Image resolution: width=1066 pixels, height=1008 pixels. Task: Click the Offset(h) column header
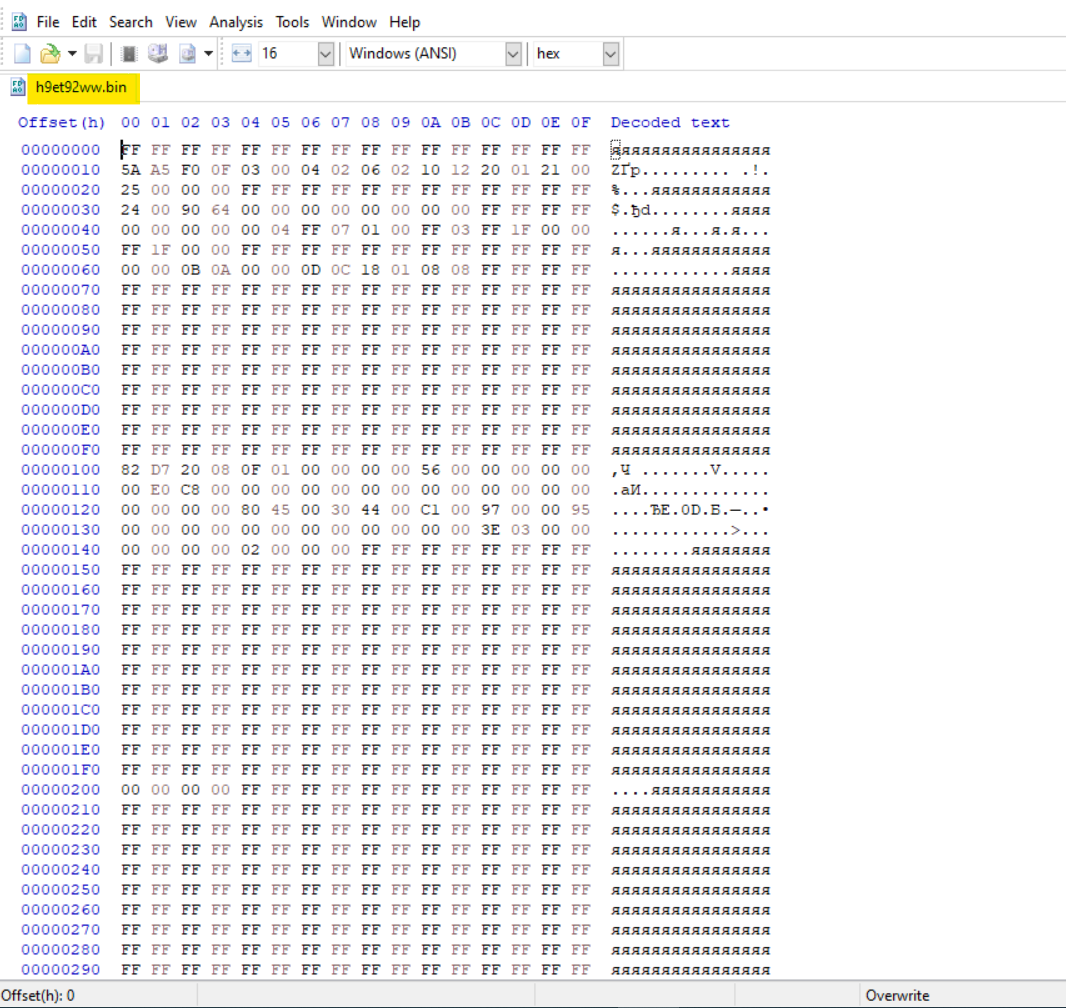tap(61, 123)
